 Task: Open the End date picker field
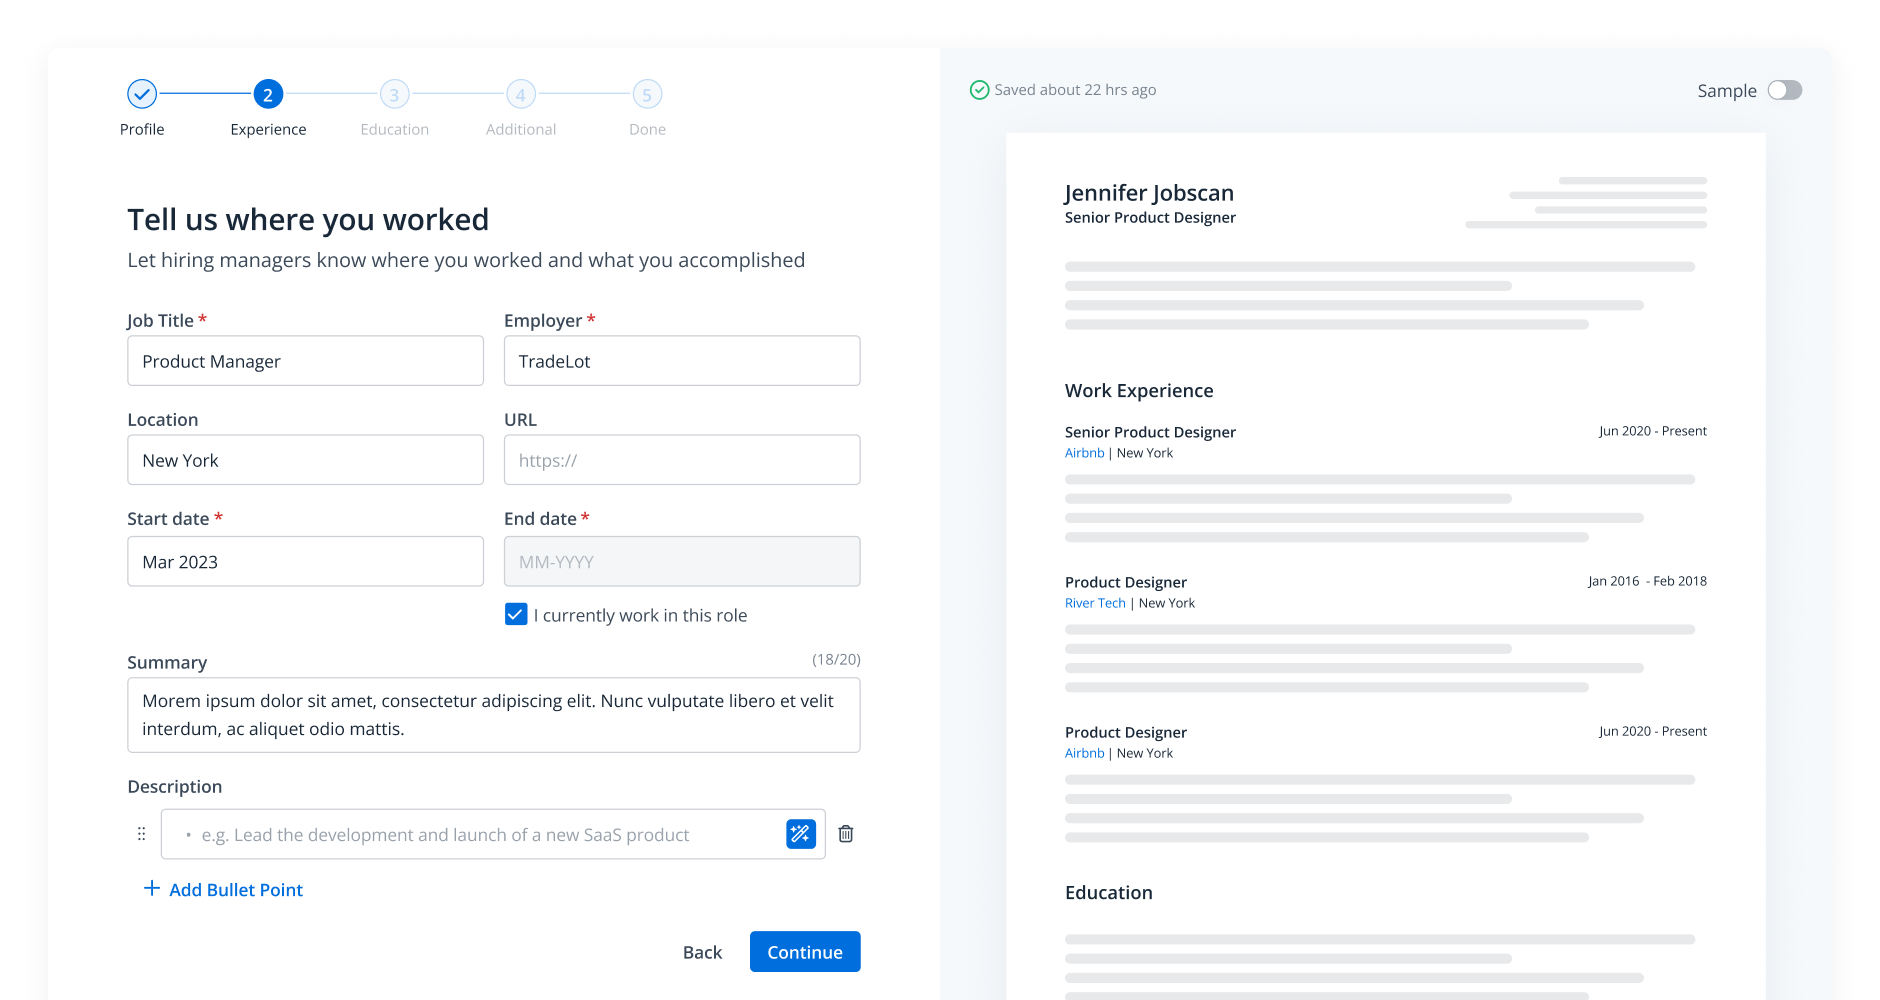click(682, 562)
